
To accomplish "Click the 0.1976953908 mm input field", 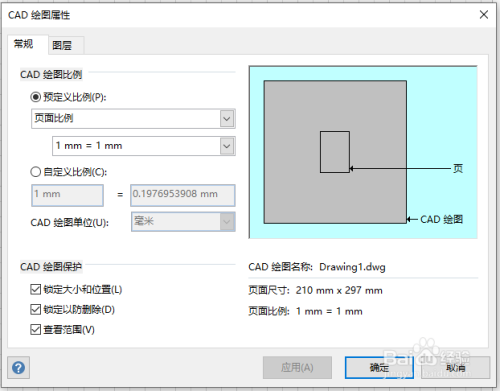I will tap(183, 195).
